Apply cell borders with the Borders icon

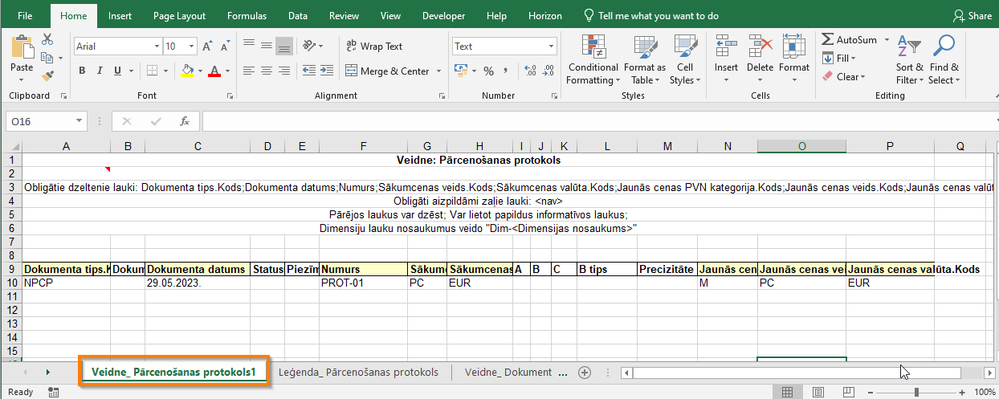click(x=152, y=71)
